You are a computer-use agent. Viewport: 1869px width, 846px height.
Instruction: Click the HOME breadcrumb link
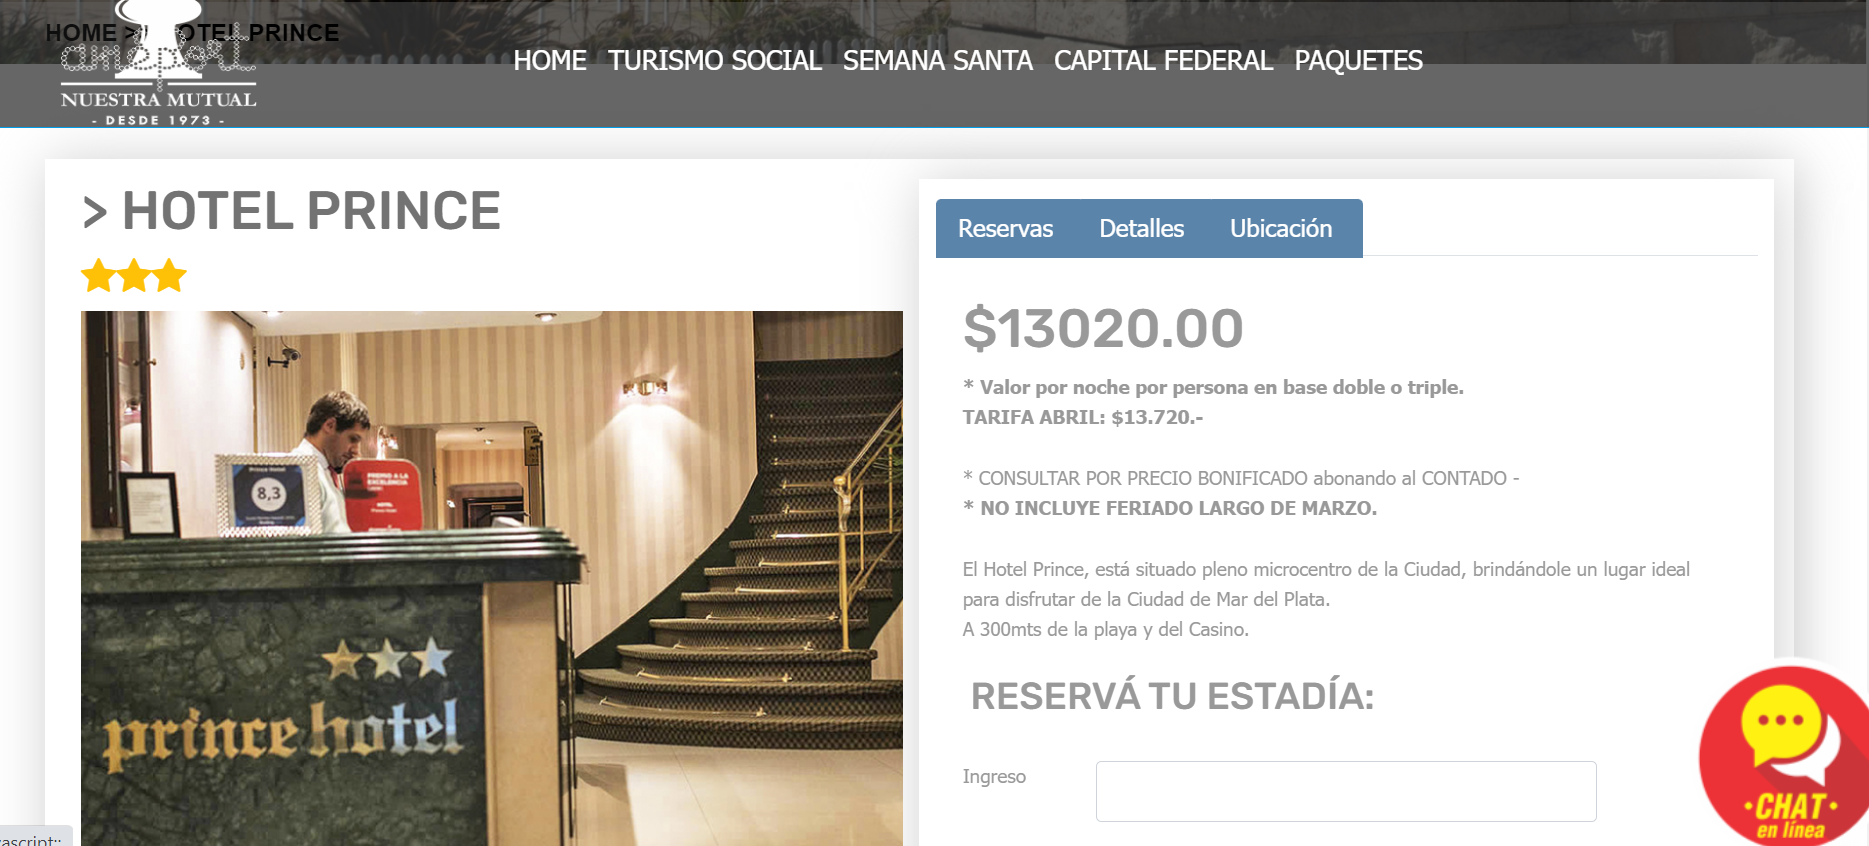tap(81, 33)
